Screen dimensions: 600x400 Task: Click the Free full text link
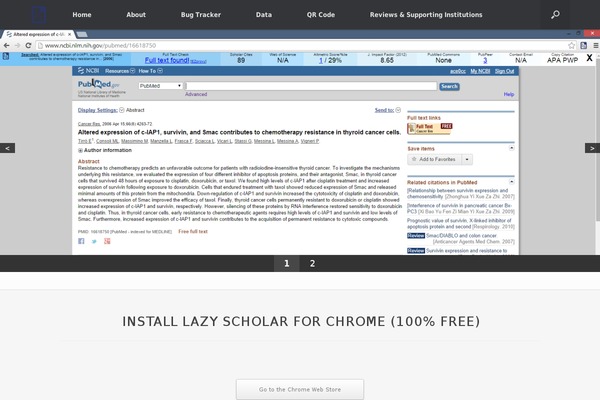click(x=193, y=231)
